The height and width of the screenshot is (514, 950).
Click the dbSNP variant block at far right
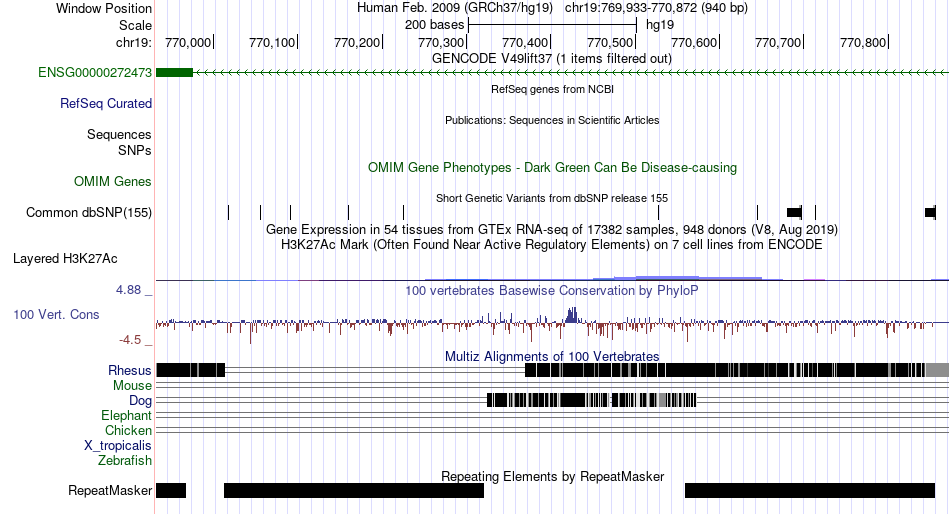pos(931,212)
